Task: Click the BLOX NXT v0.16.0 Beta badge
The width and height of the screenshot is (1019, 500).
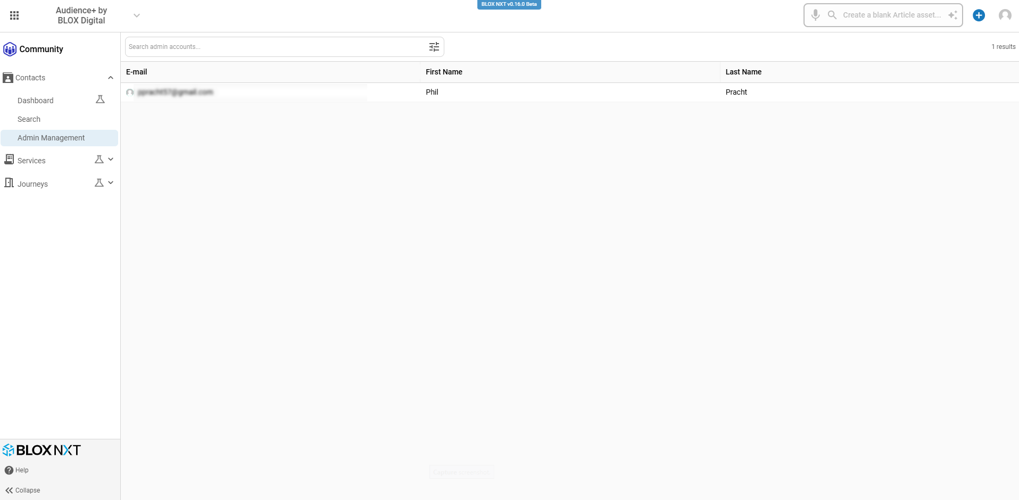Action: [510, 4]
